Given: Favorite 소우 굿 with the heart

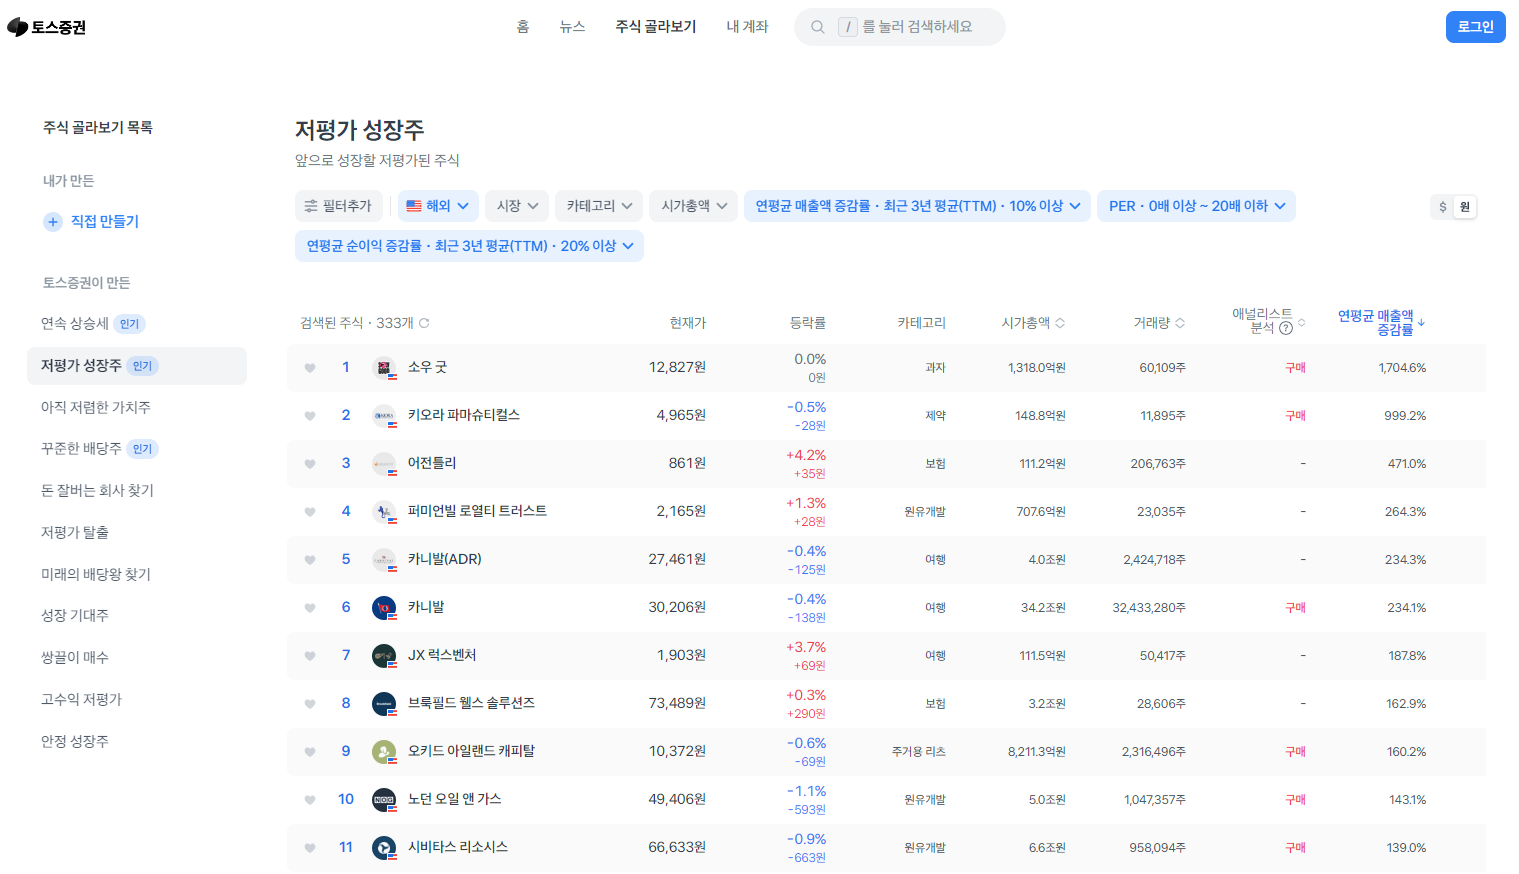Looking at the screenshot, I should [x=310, y=368].
